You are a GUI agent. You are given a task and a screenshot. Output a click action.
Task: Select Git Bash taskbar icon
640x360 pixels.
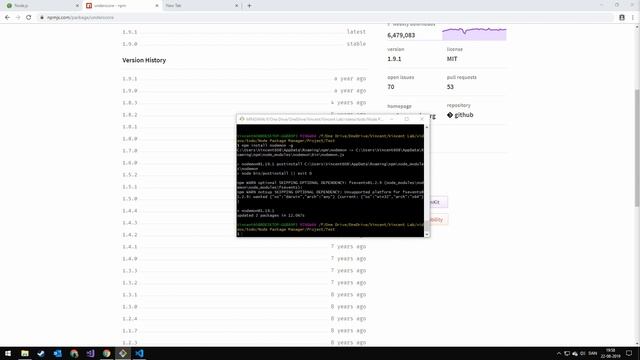(x=123, y=353)
